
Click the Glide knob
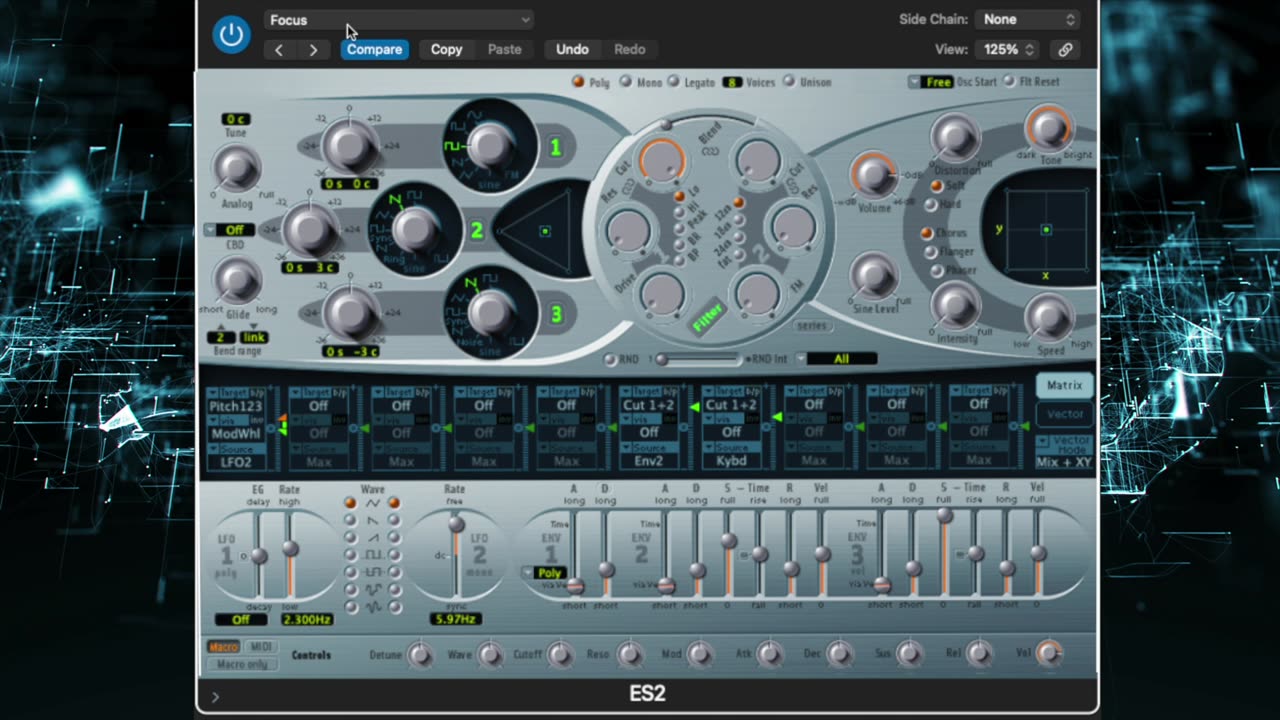(x=237, y=278)
